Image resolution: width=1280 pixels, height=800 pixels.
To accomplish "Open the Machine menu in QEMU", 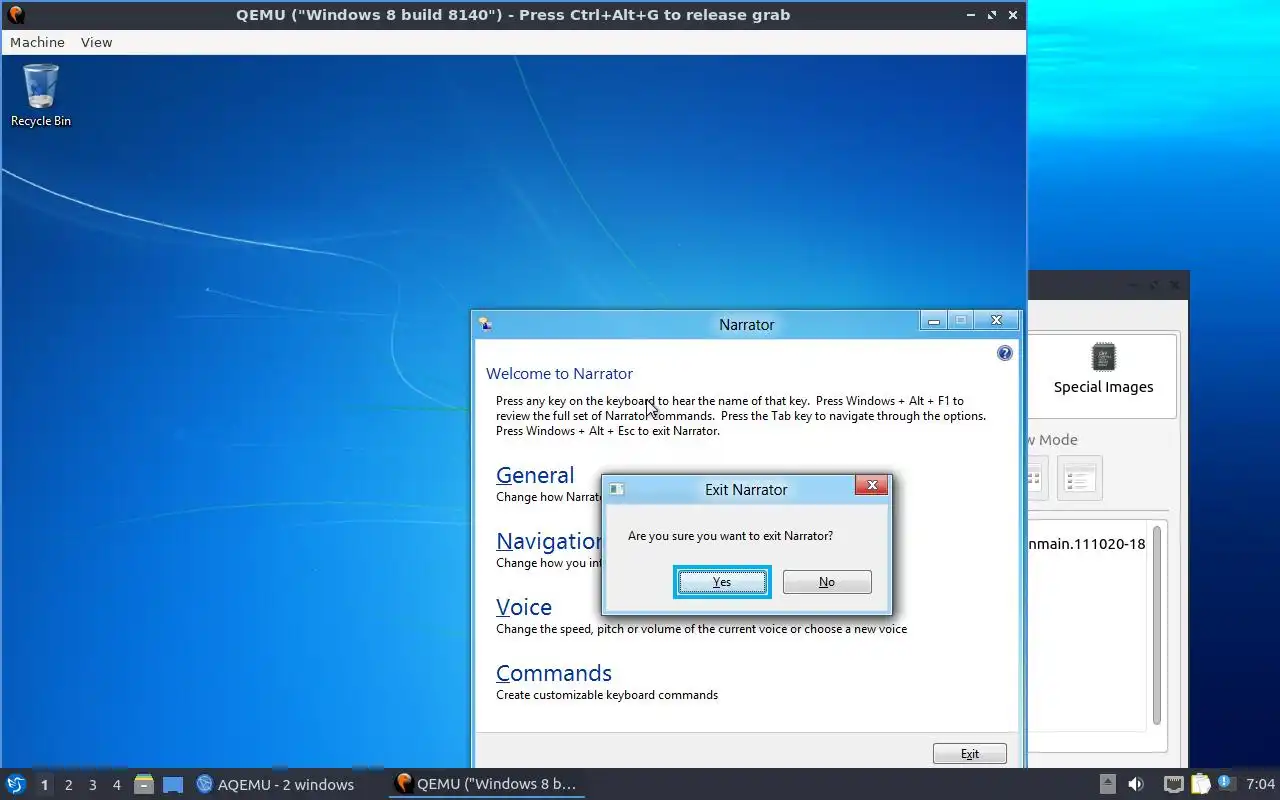I will coord(37,42).
